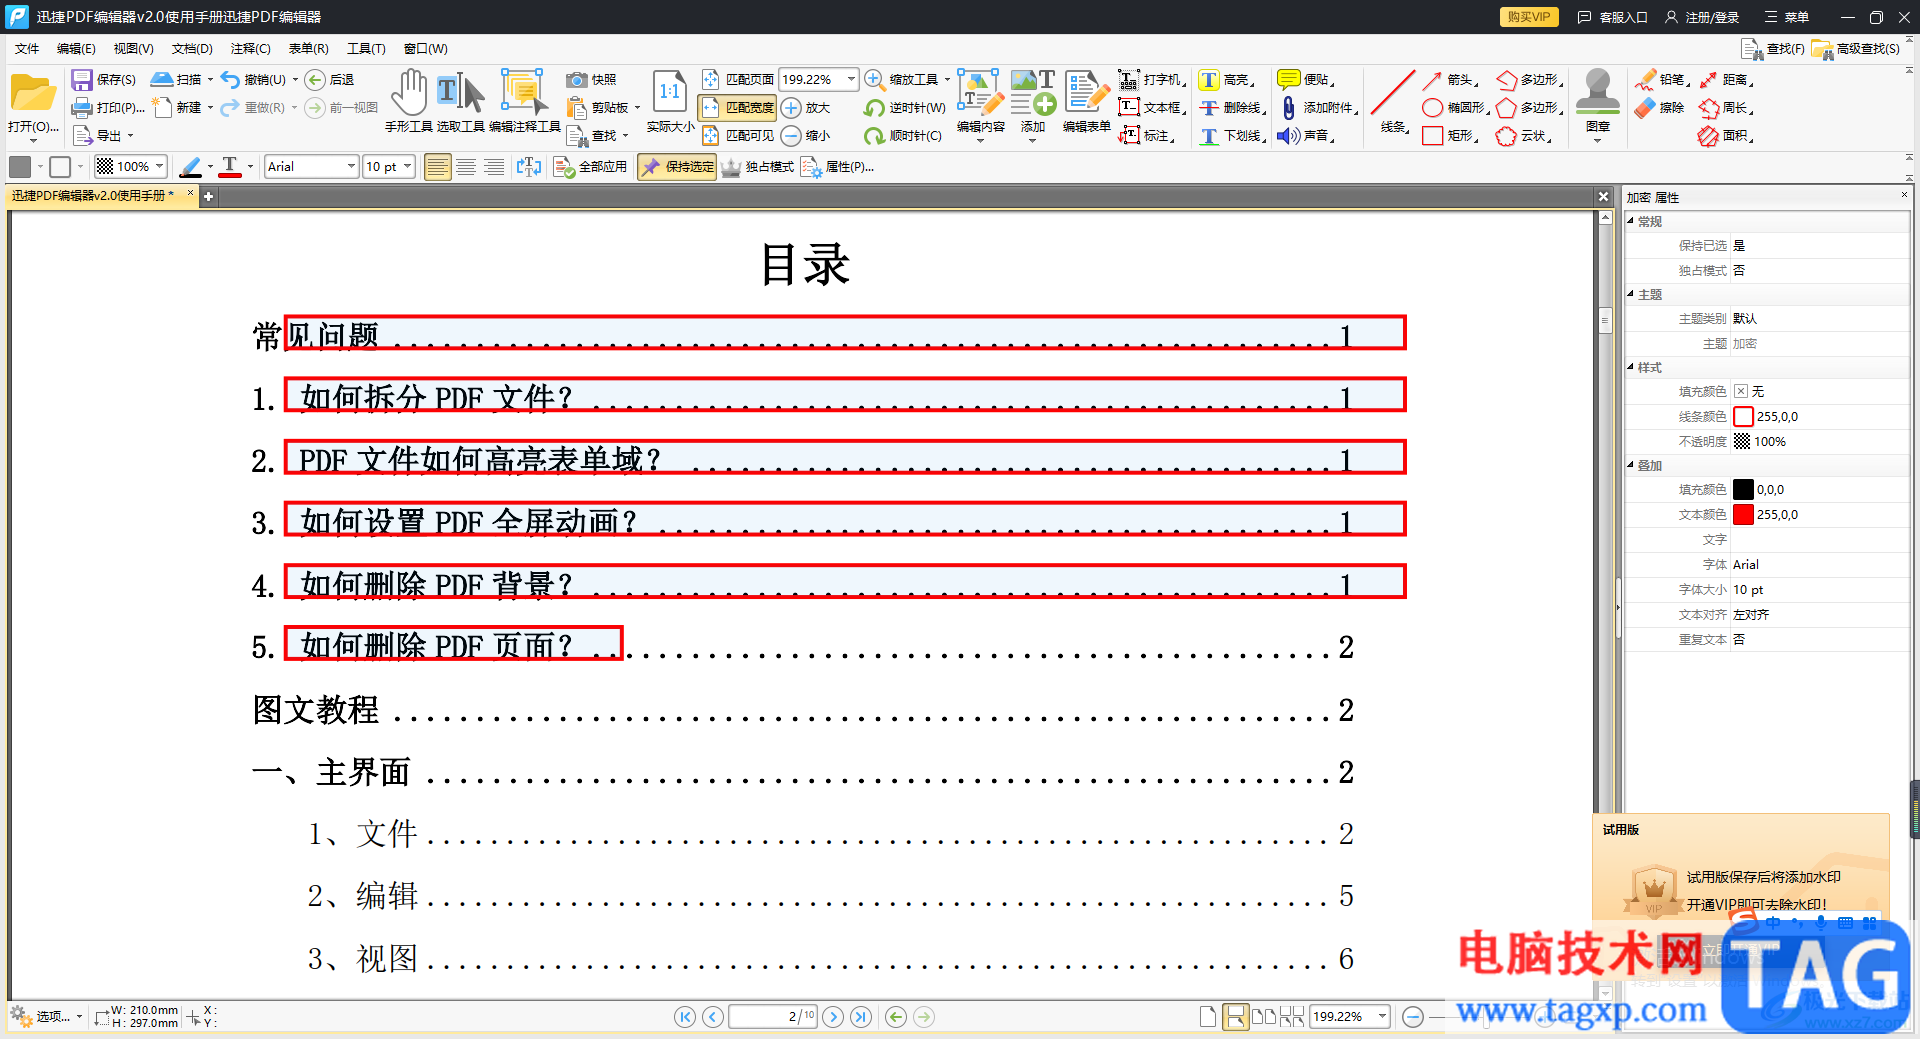Attach a file with 添加附件 paperclip icon
This screenshot has width=1920, height=1039.
(x=1289, y=108)
